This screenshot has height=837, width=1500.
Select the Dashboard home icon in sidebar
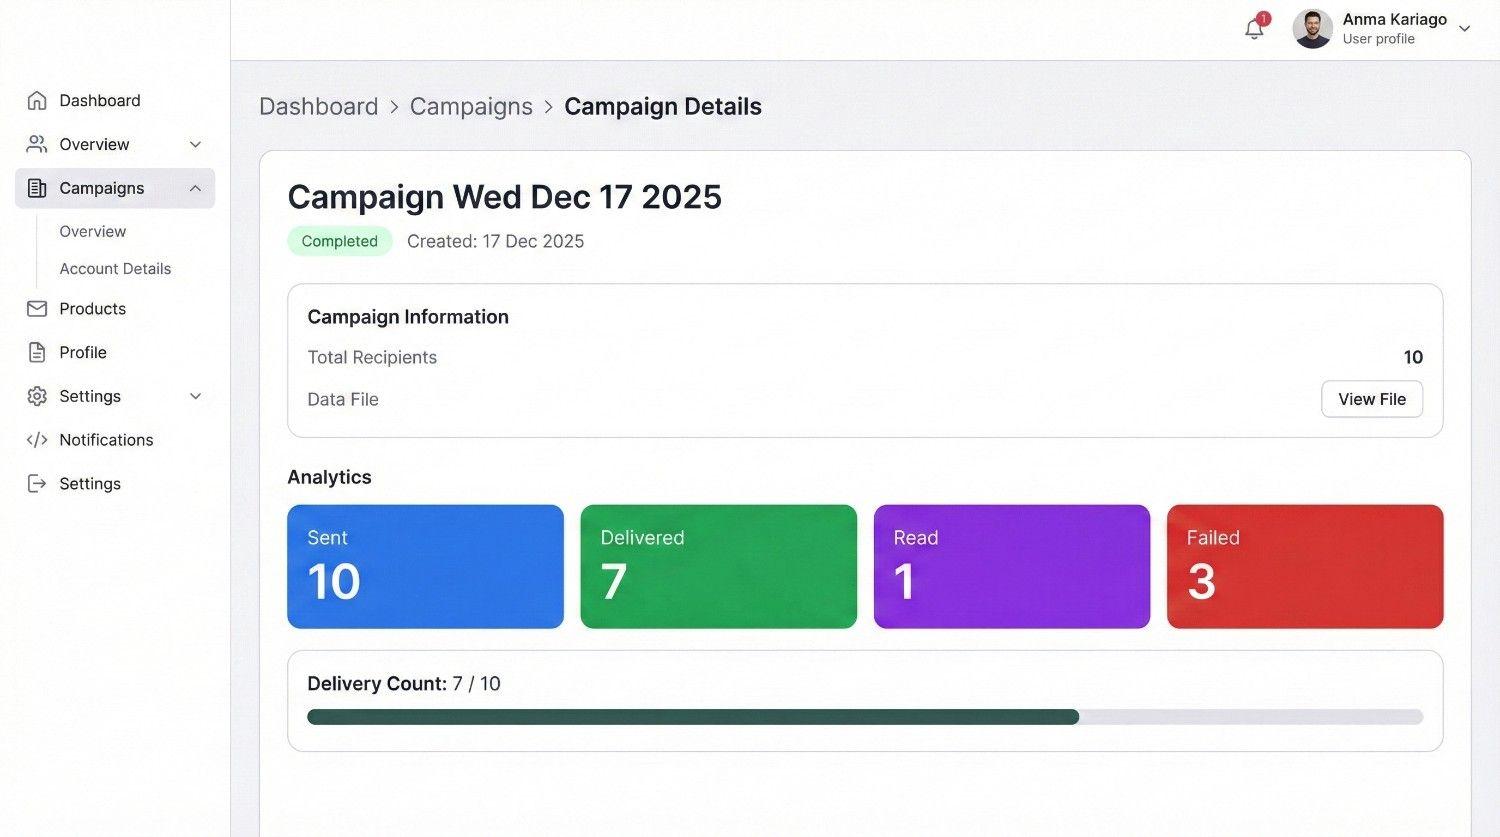pos(37,100)
